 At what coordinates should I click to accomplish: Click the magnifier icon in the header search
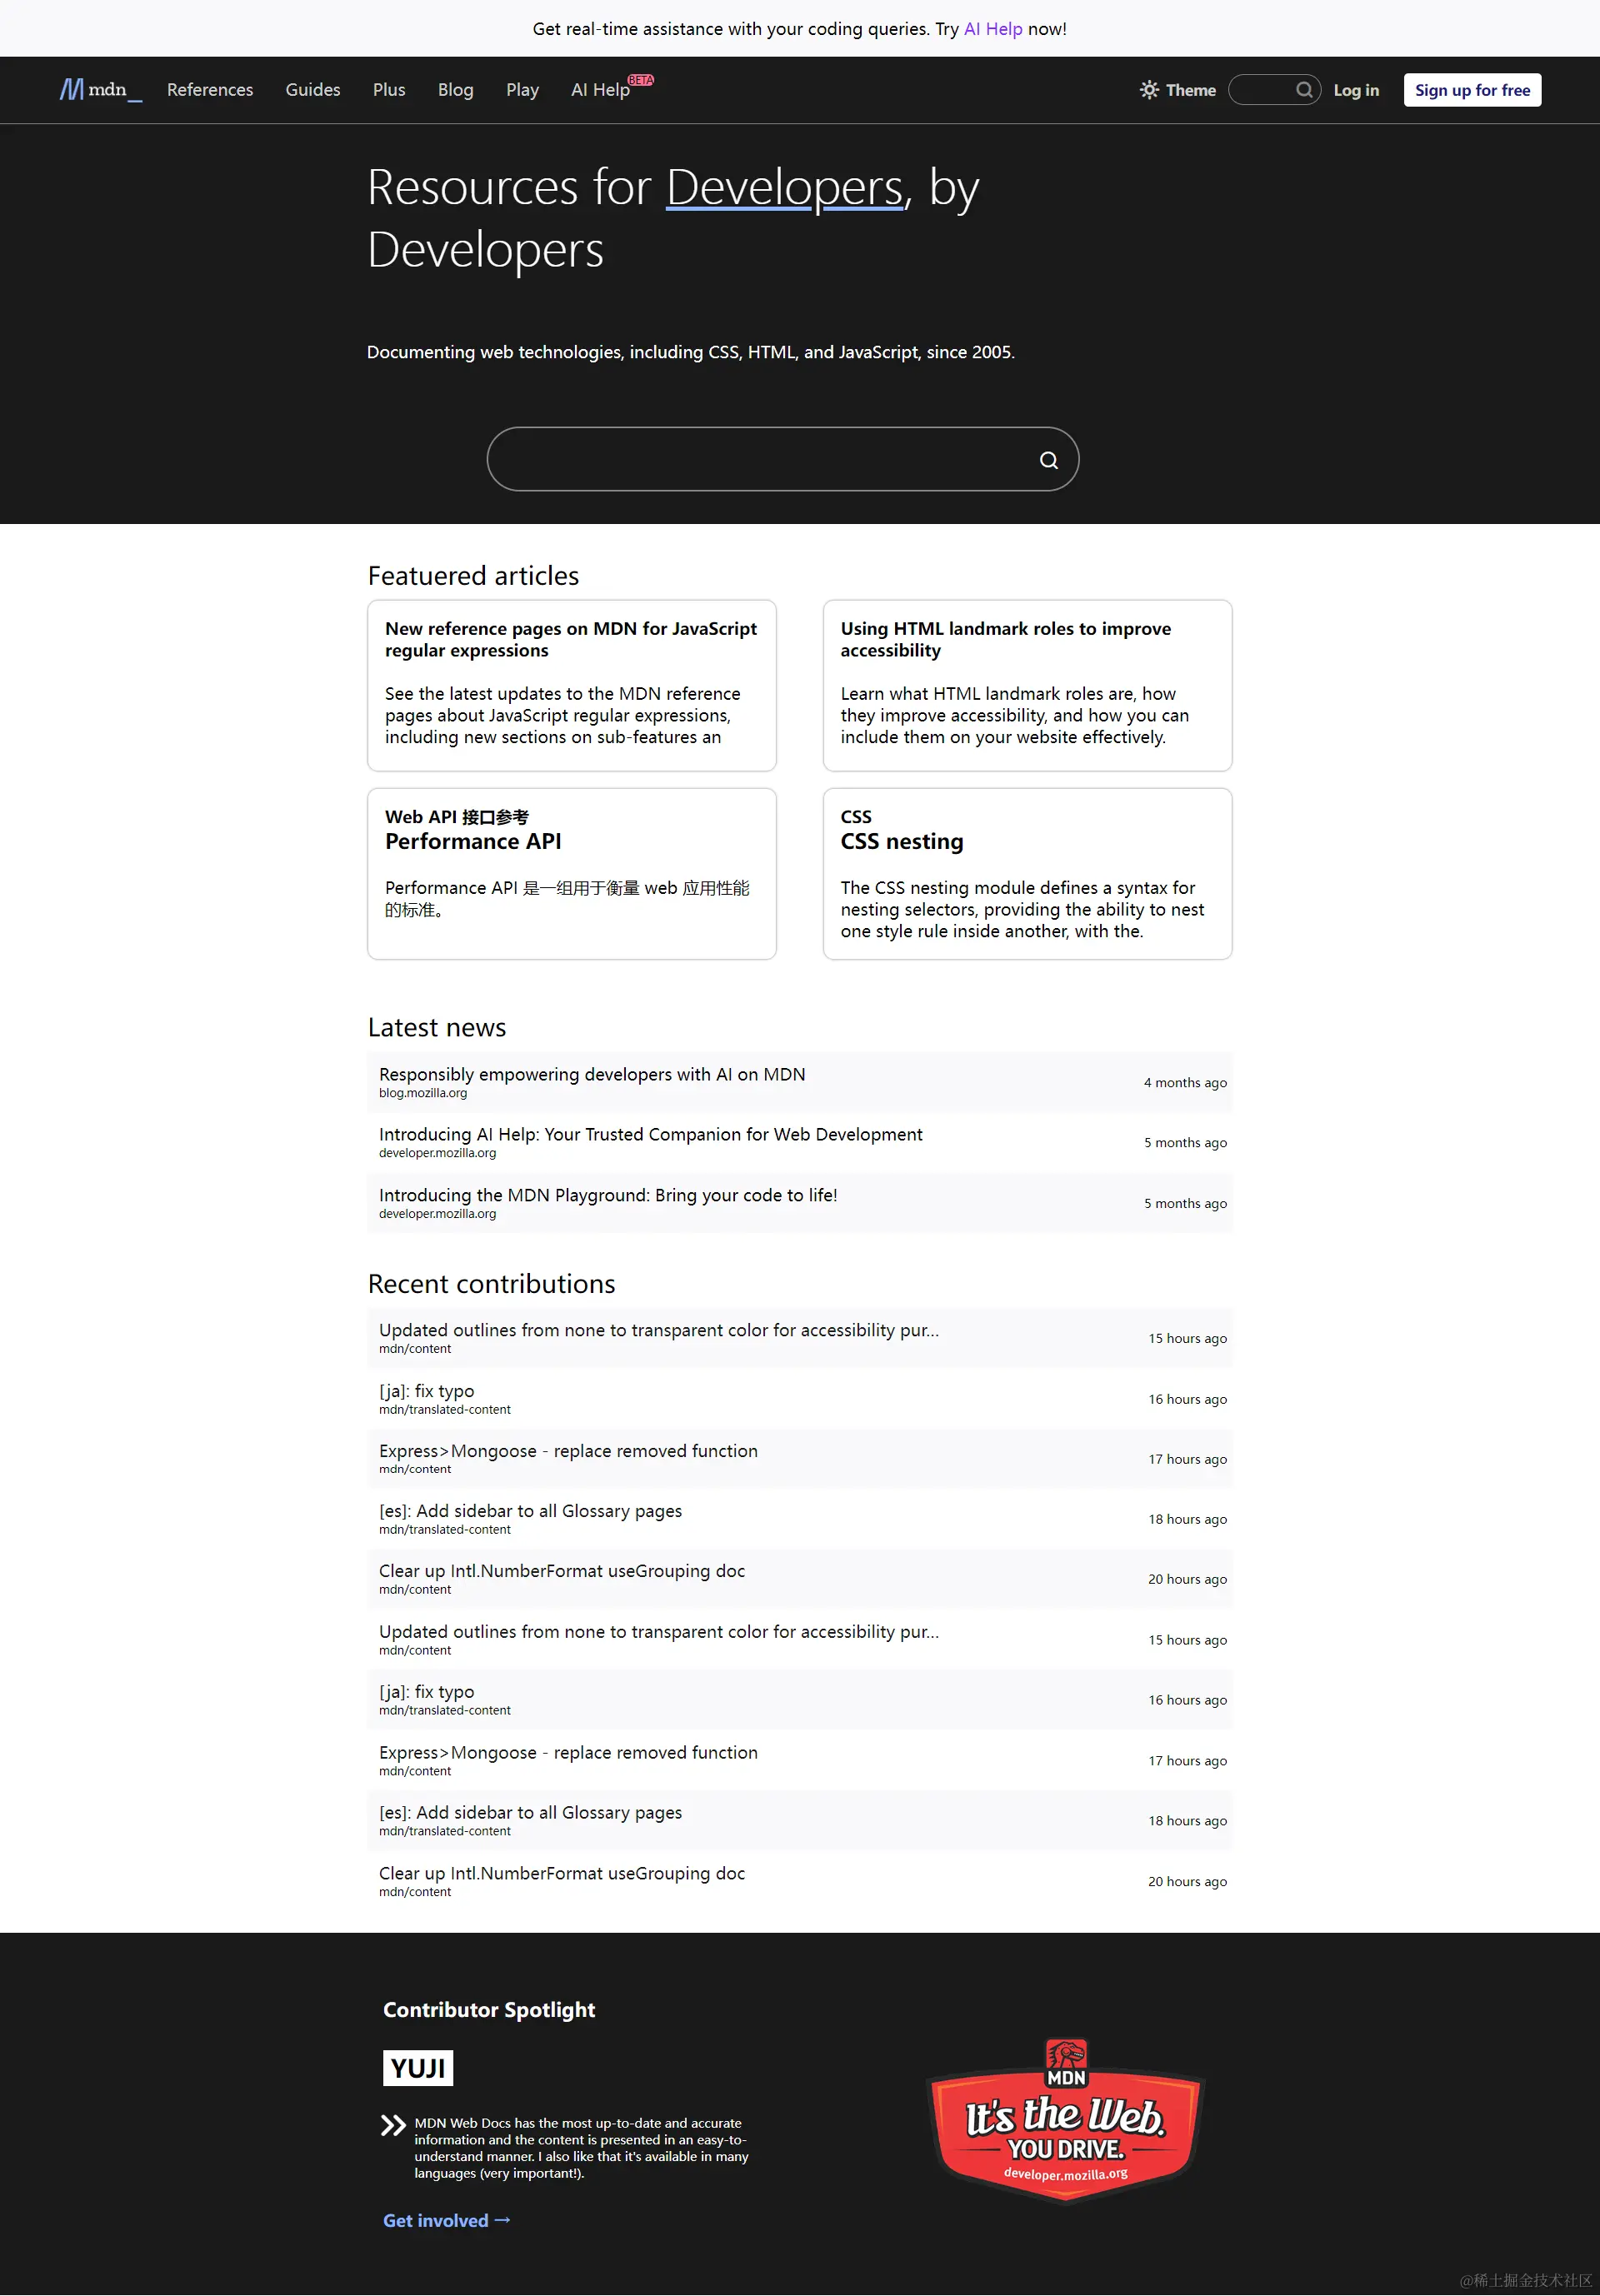tap(1304, 90)
